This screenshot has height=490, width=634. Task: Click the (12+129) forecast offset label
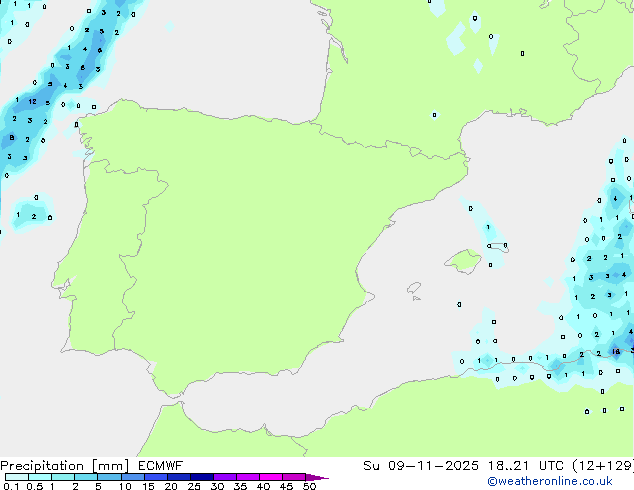click(598, 465)
